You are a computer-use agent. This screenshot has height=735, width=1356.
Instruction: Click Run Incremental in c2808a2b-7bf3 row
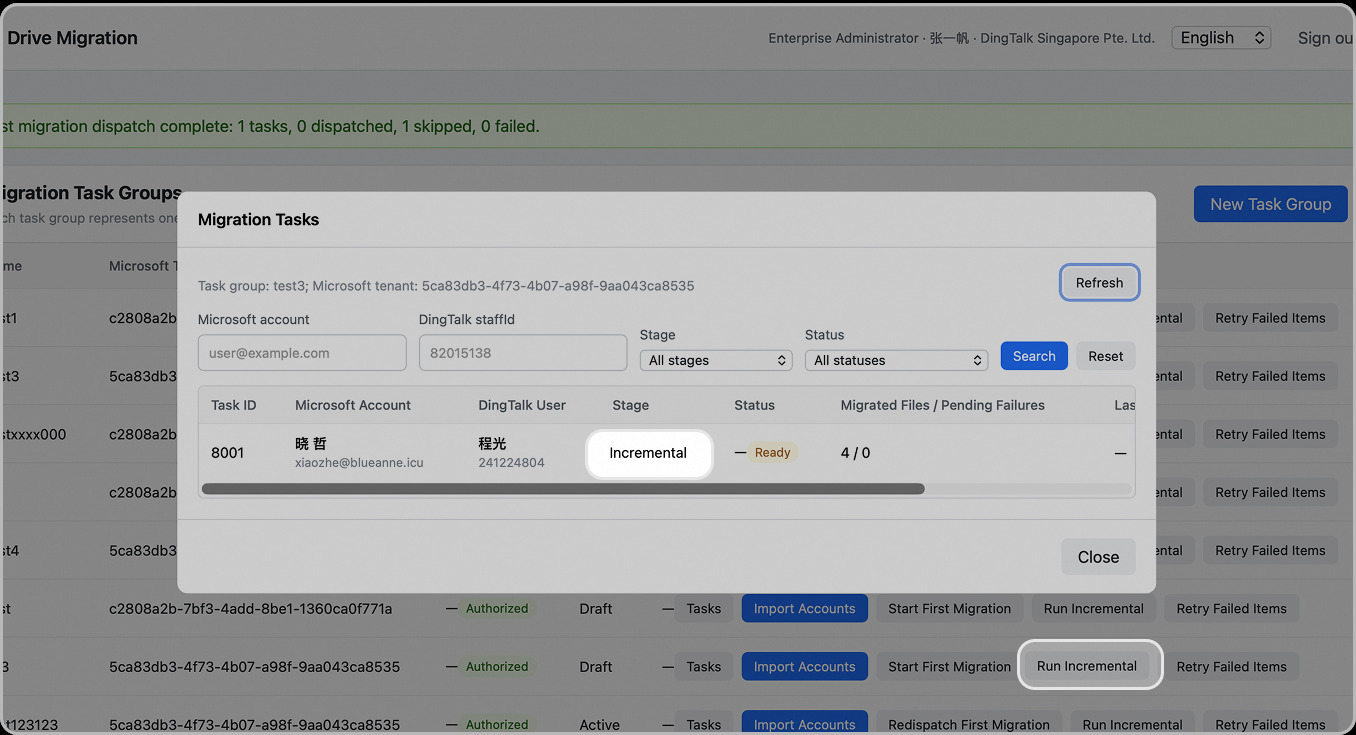1094,608
